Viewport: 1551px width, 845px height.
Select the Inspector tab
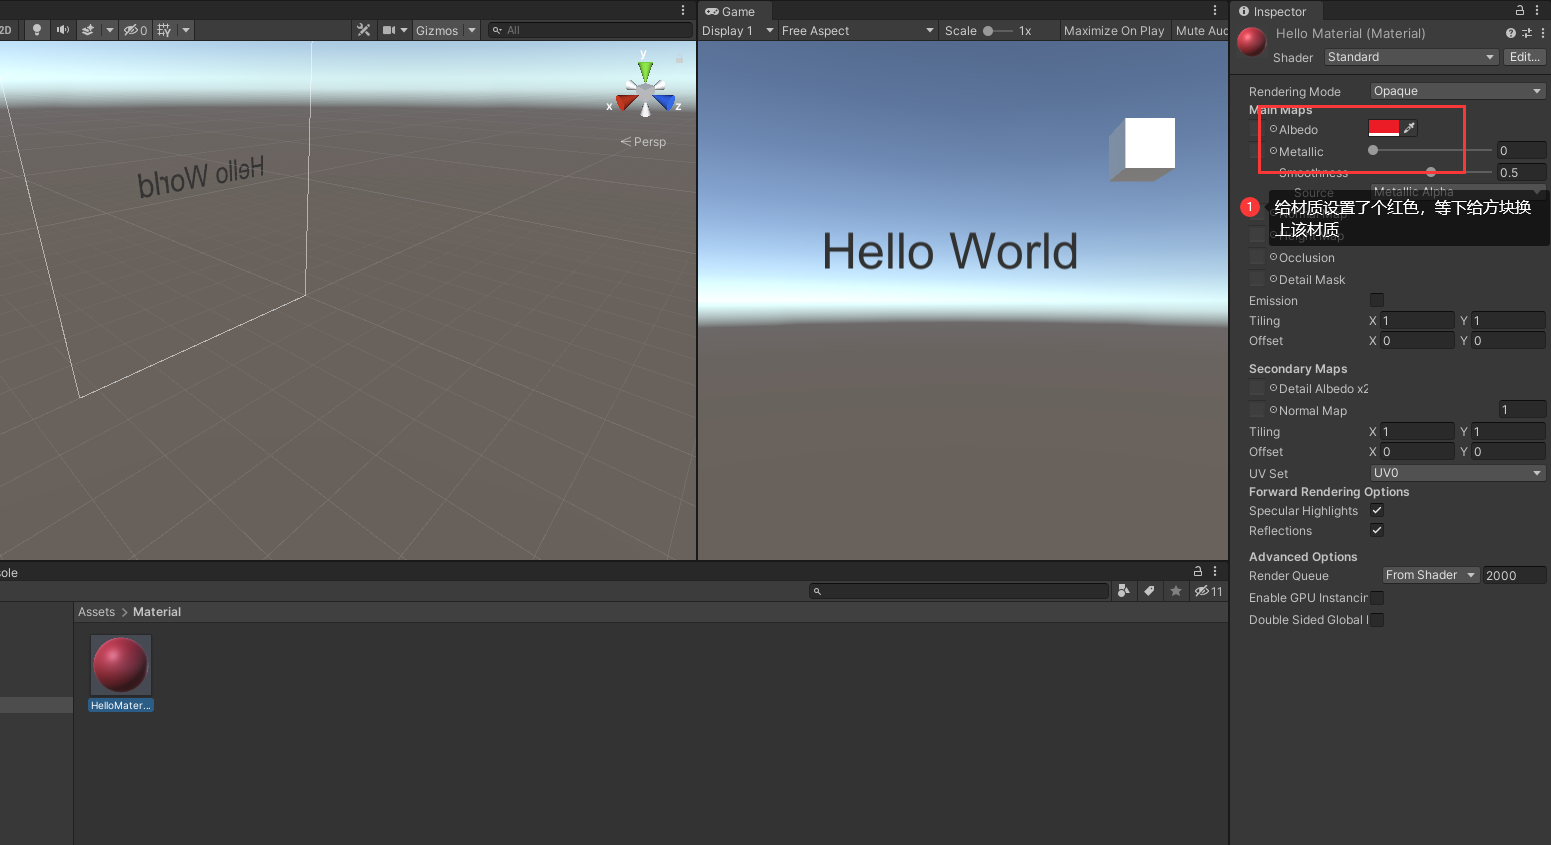(x=1274, y=11)
